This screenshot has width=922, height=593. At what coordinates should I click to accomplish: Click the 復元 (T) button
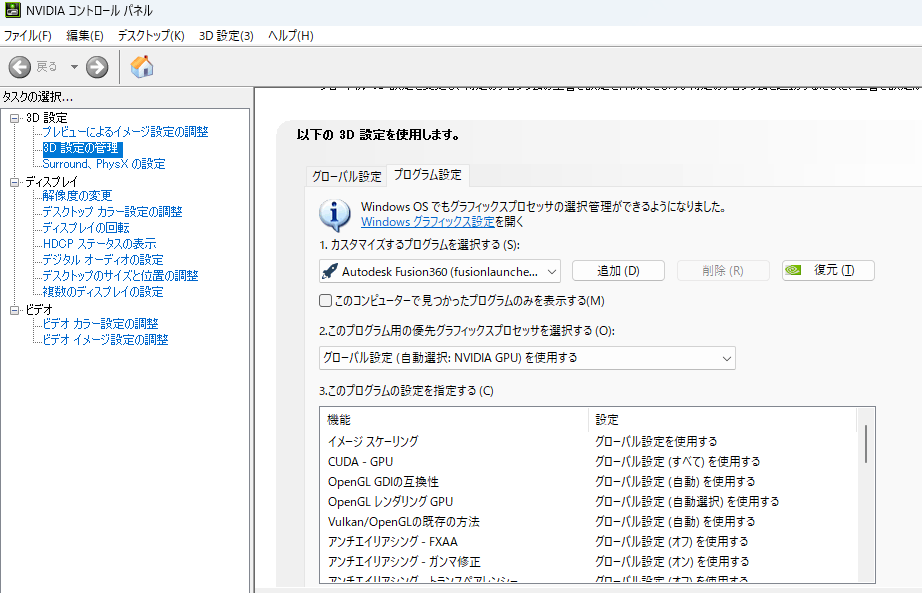(828, 270)
